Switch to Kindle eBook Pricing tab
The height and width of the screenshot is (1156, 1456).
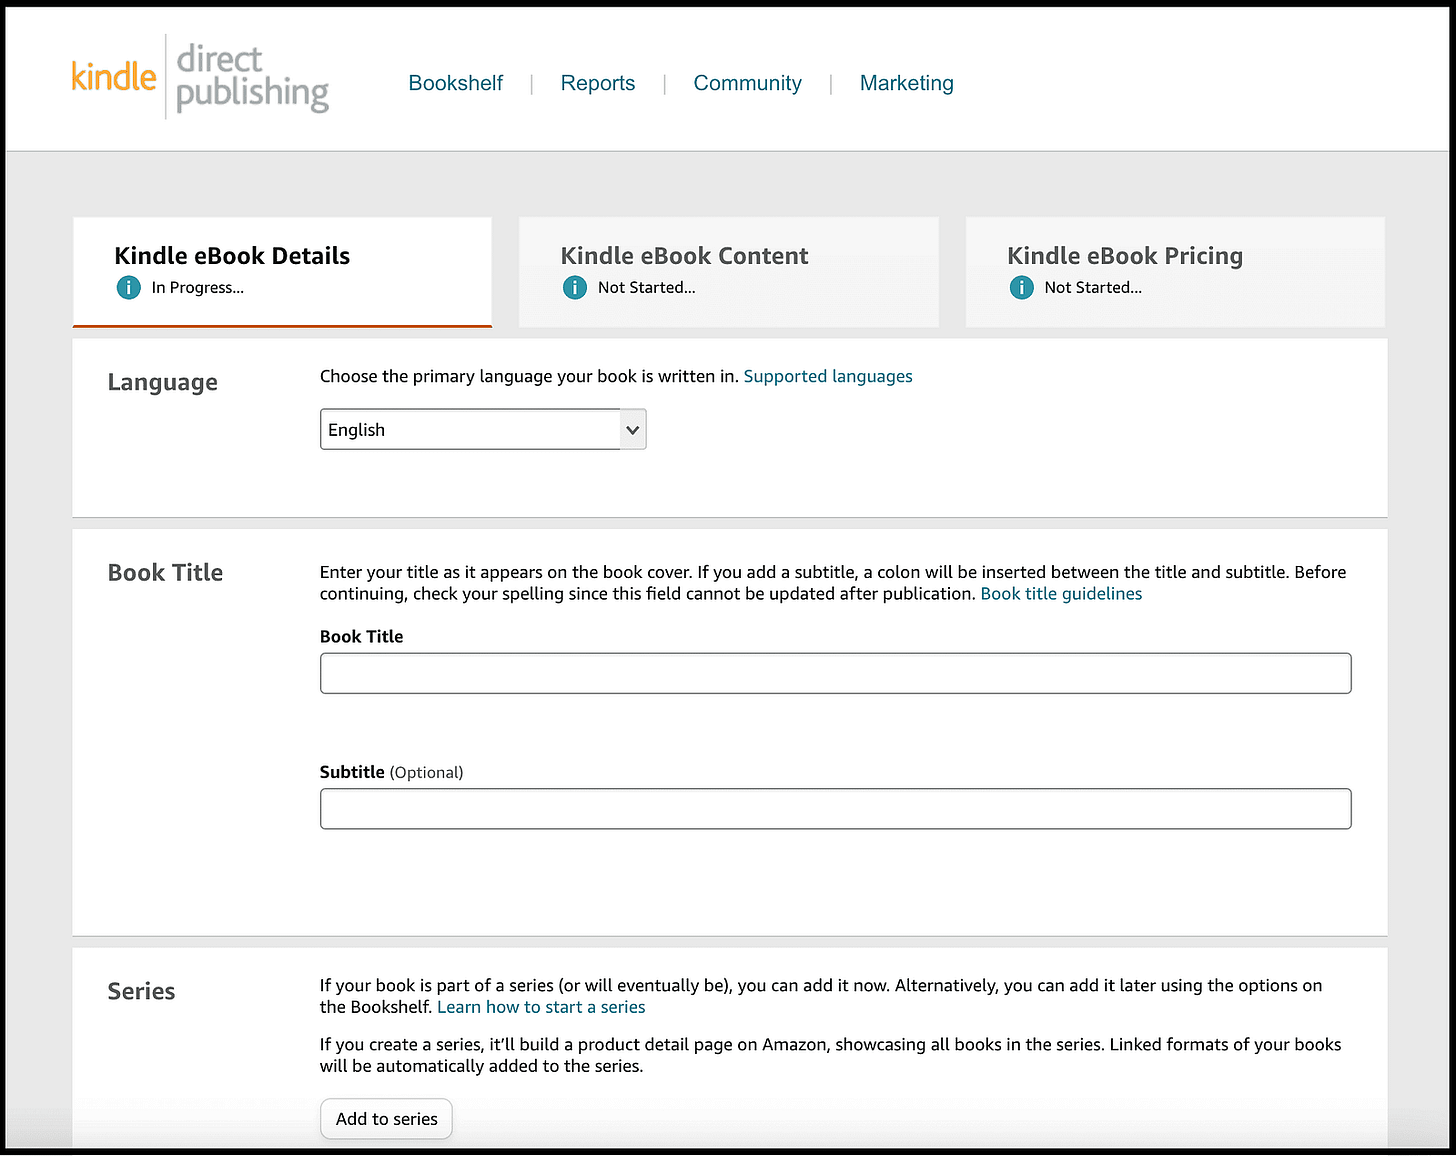(1175, 272)
